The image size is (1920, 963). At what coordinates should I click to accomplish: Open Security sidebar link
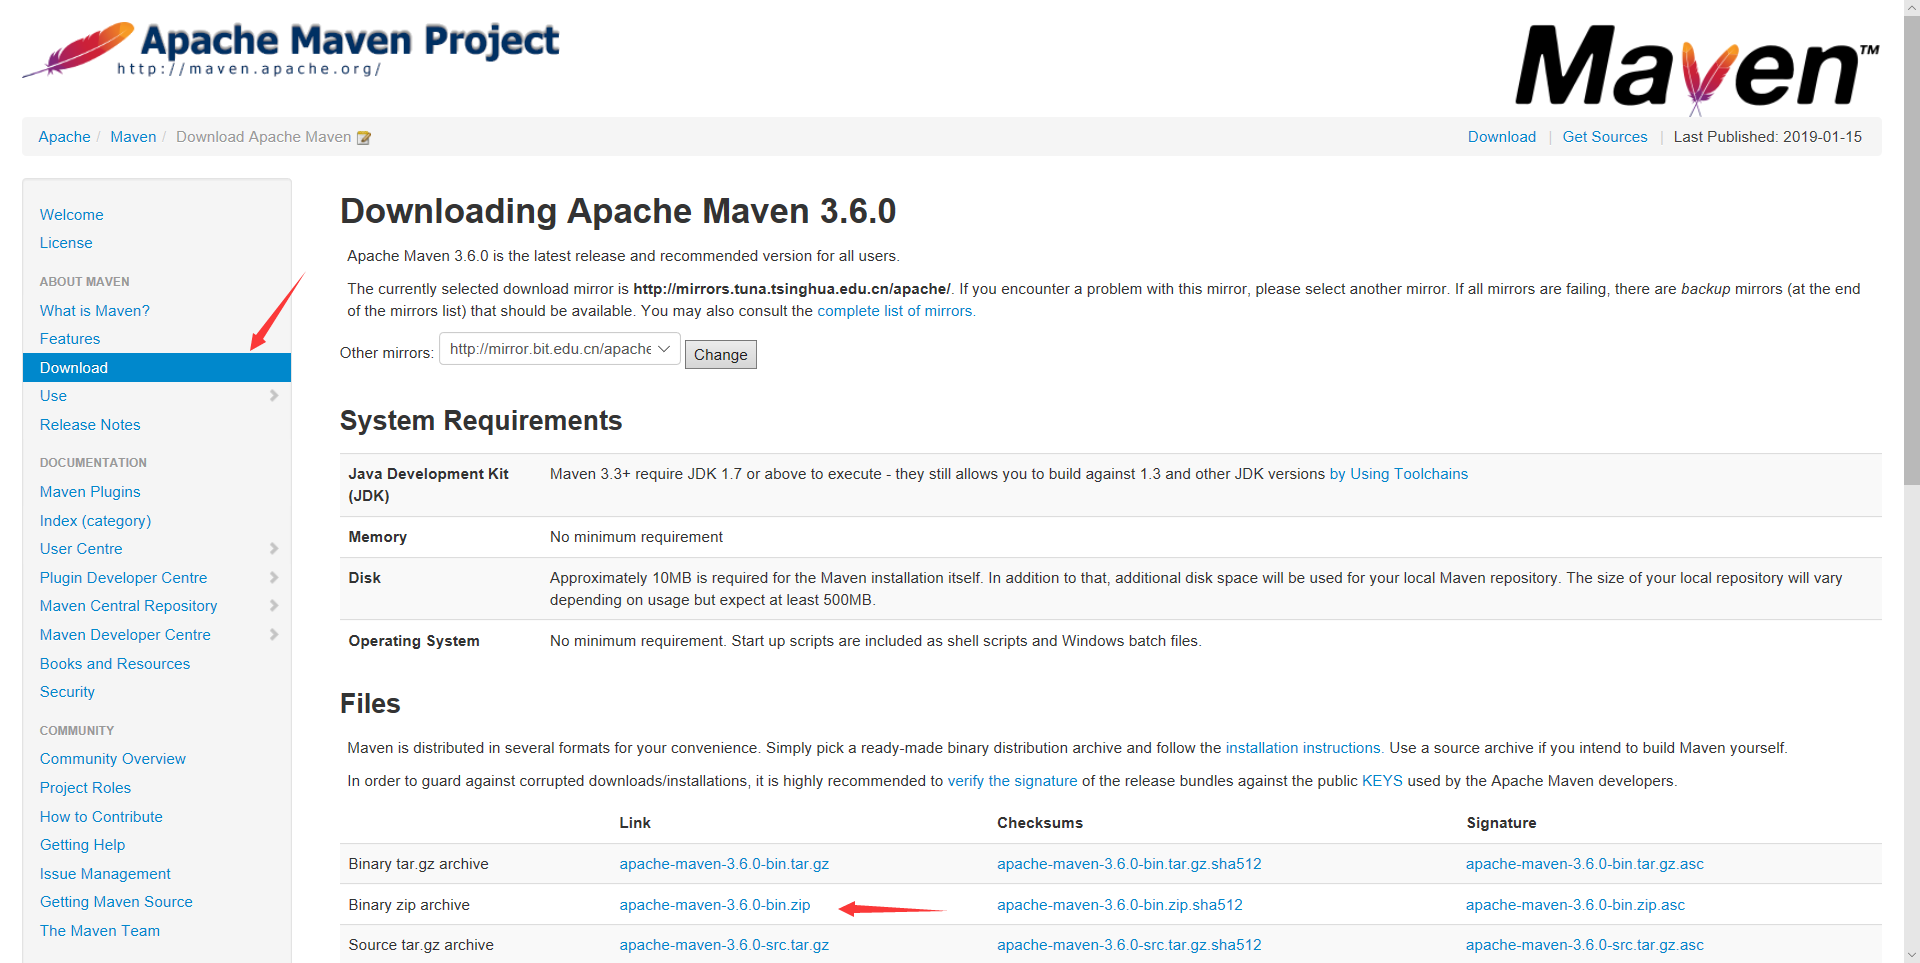click(x=67, y=692)
